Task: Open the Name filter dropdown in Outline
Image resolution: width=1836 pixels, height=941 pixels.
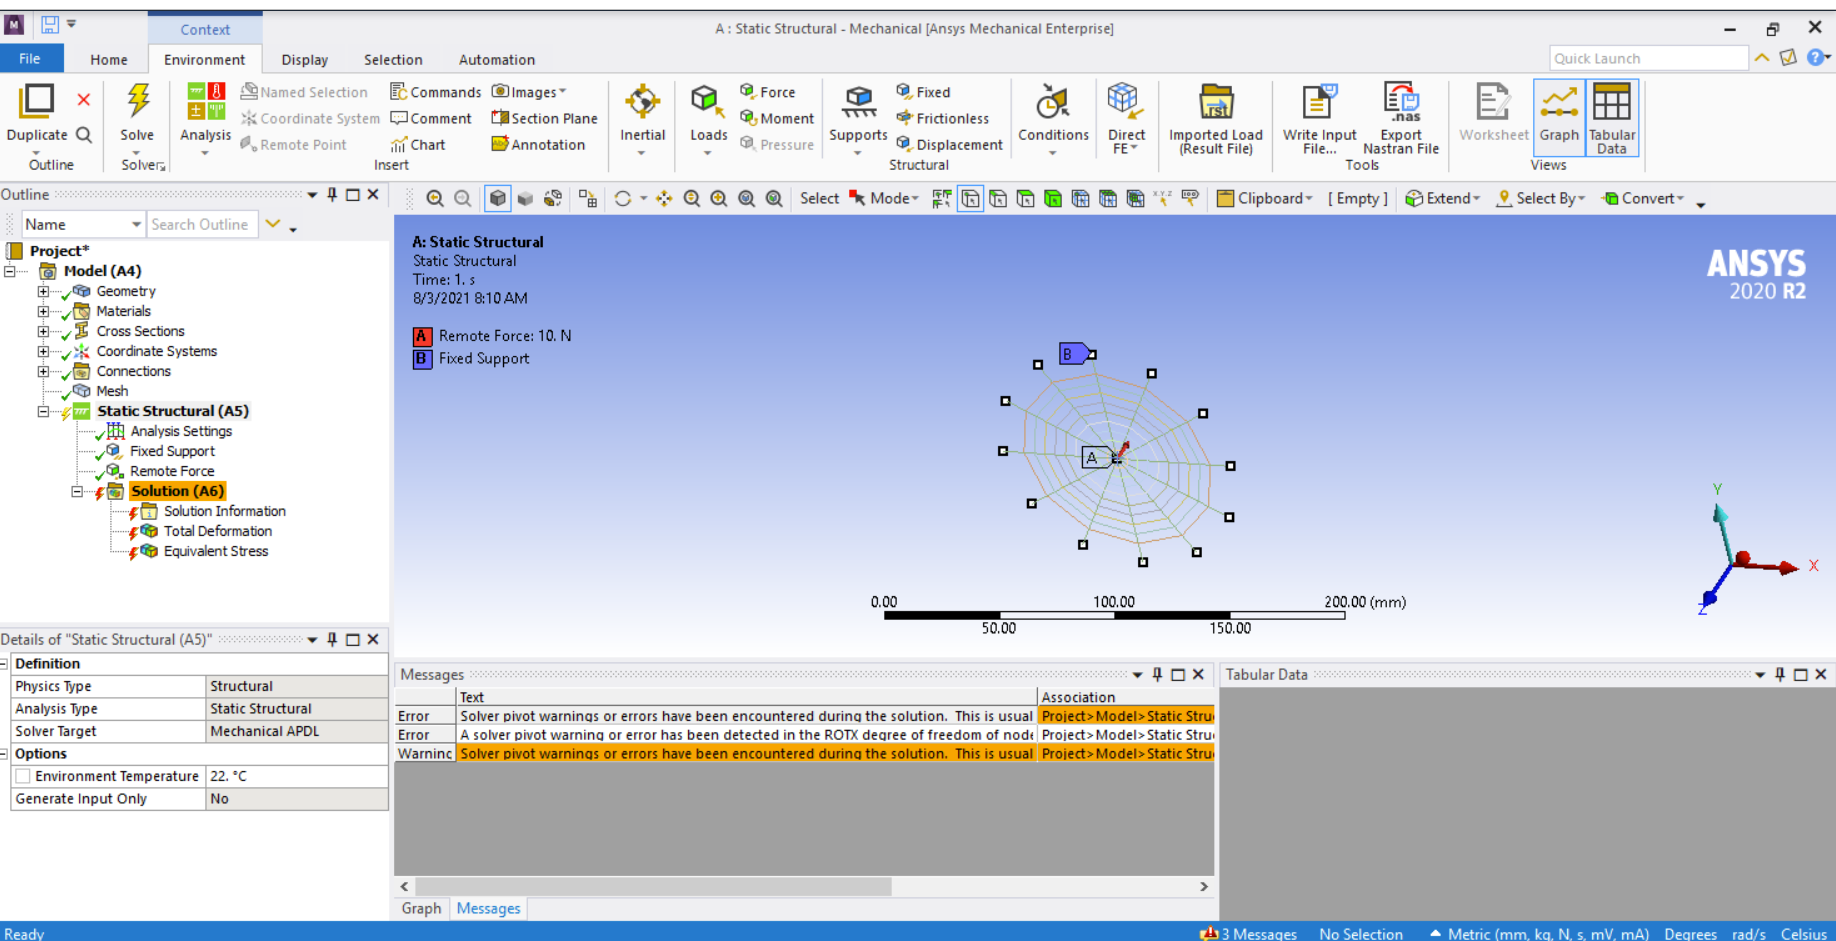Action: tap(136, 224)
